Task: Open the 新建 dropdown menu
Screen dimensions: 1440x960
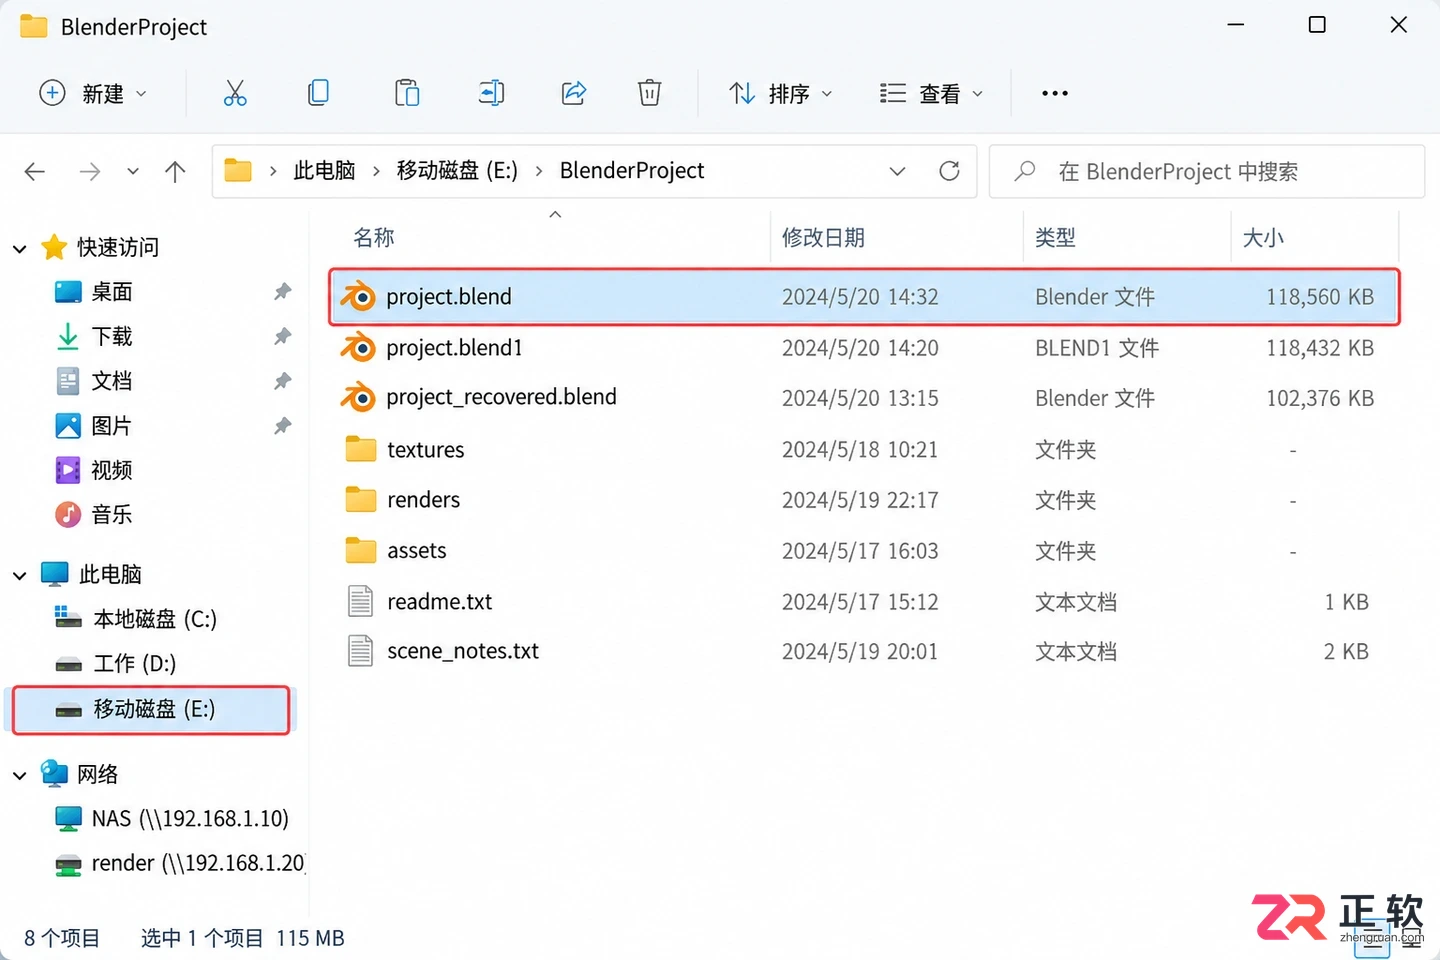Action: tap(93, 93)
